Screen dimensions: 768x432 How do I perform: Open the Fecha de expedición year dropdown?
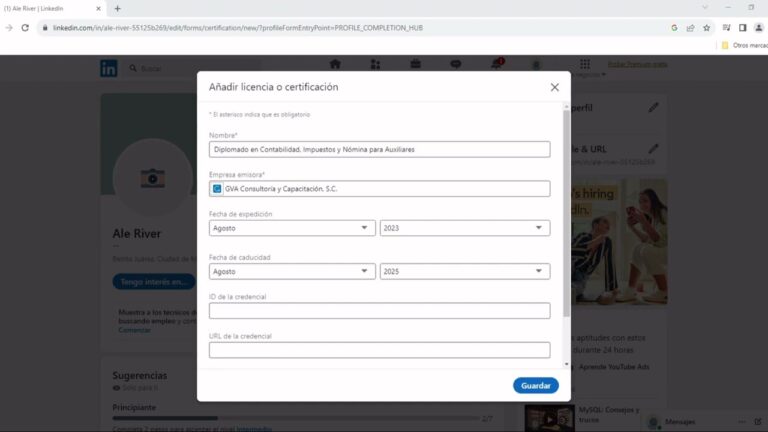point(465,228)
